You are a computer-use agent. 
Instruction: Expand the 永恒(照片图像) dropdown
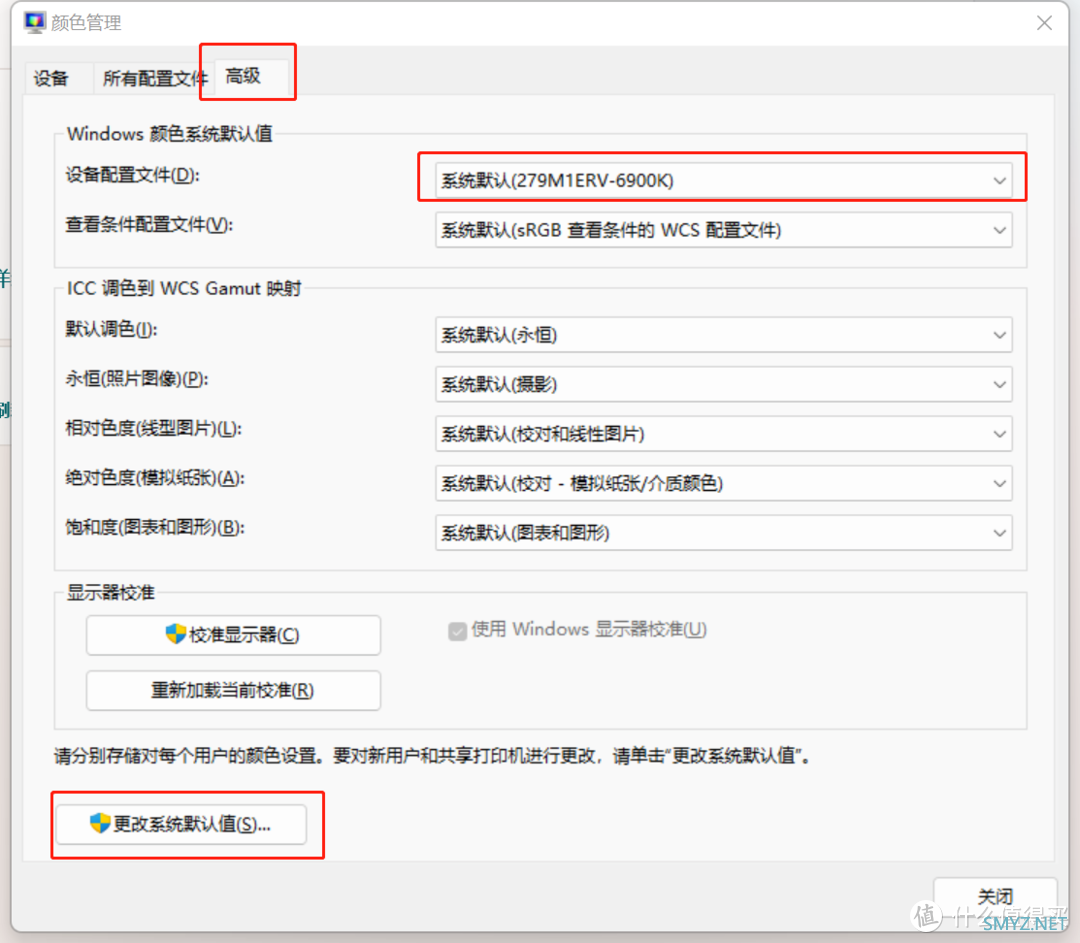pos(723,384)
